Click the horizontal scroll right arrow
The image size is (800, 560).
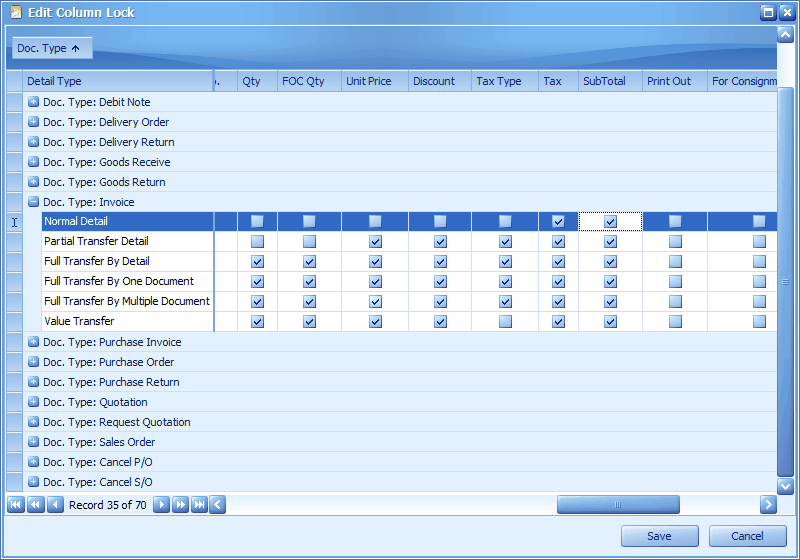pos(768,505)
